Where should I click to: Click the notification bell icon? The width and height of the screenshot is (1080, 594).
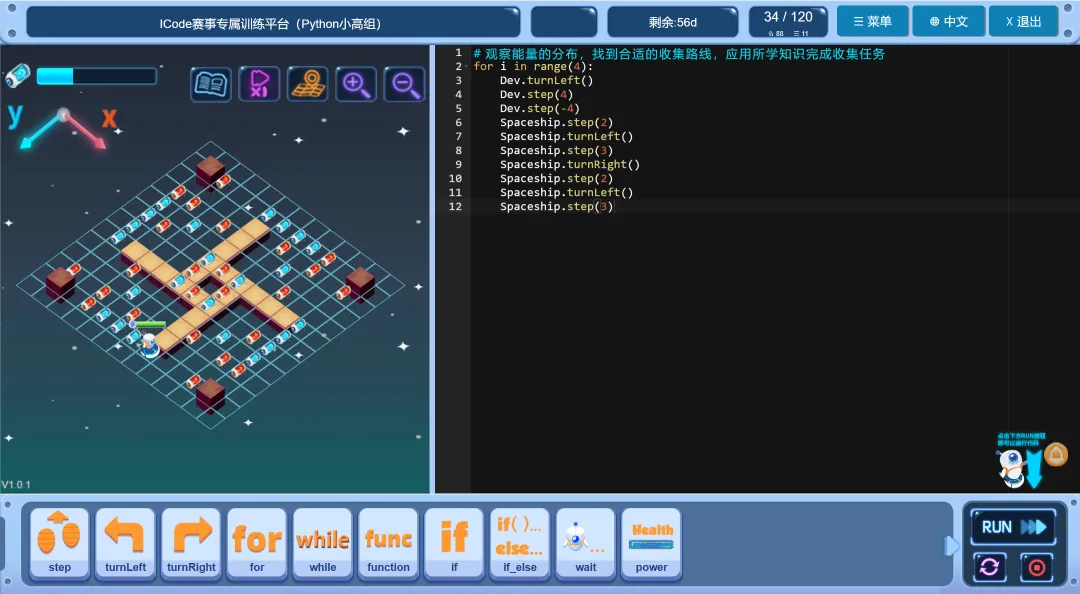pos(1056,455)
